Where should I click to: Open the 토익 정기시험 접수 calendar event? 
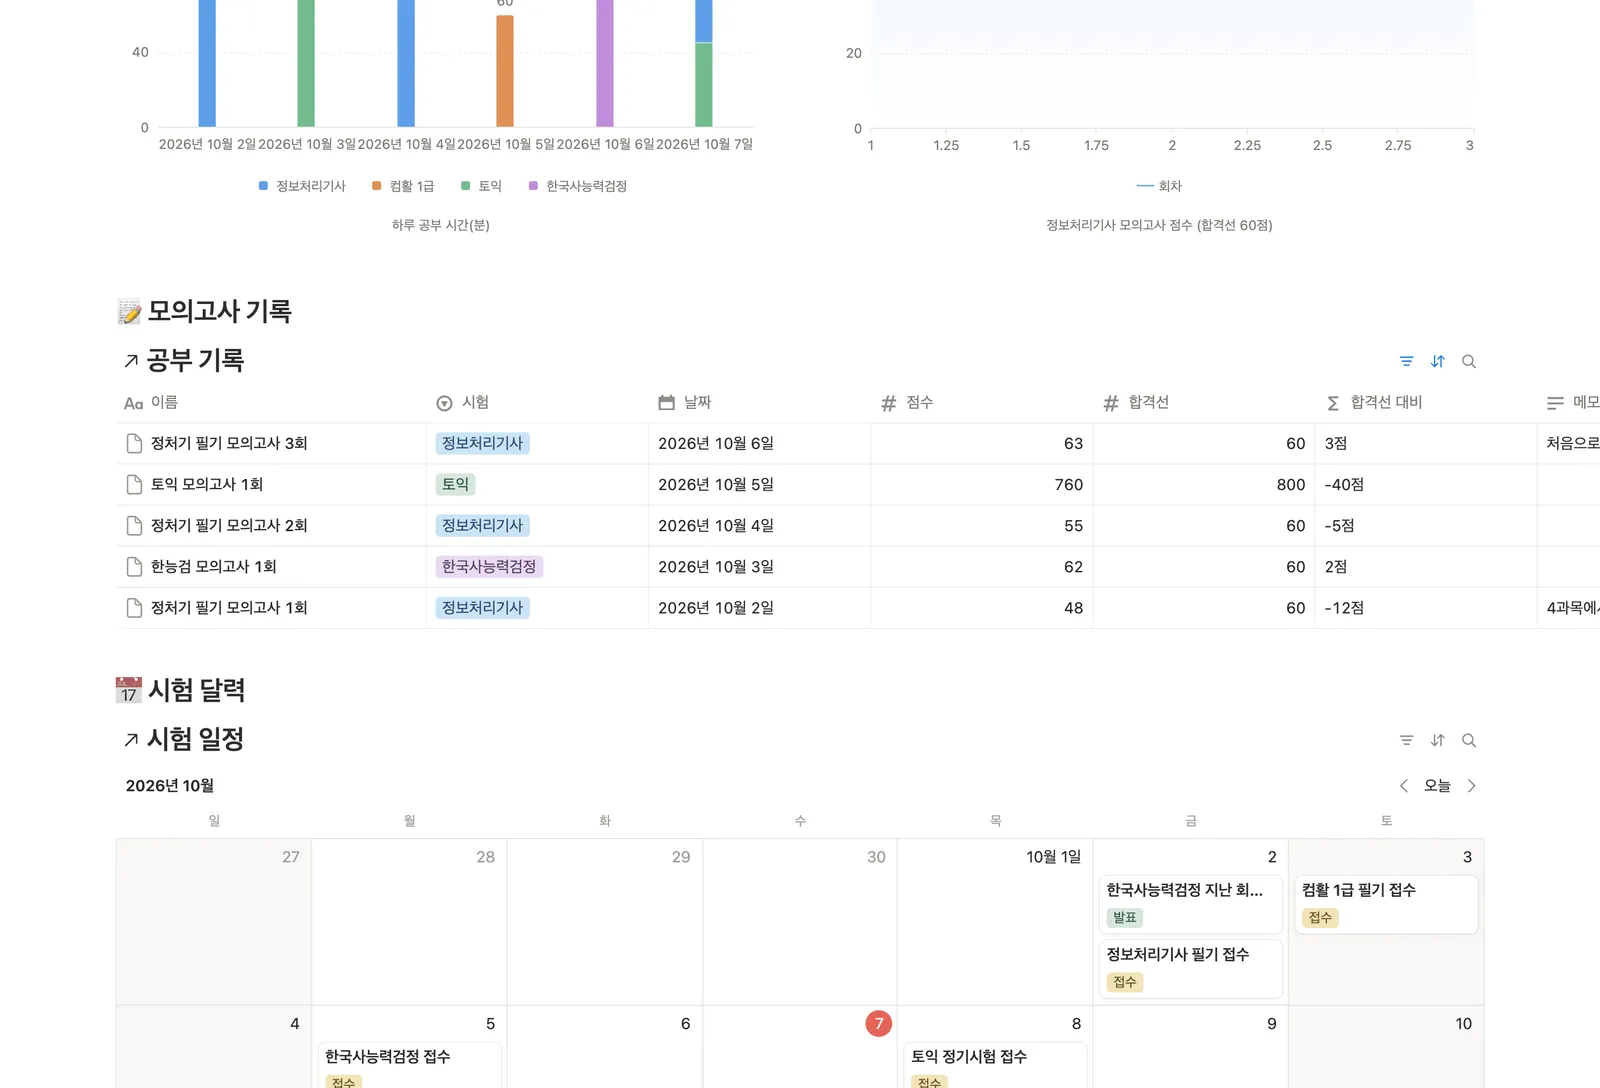pos(995,1065)
